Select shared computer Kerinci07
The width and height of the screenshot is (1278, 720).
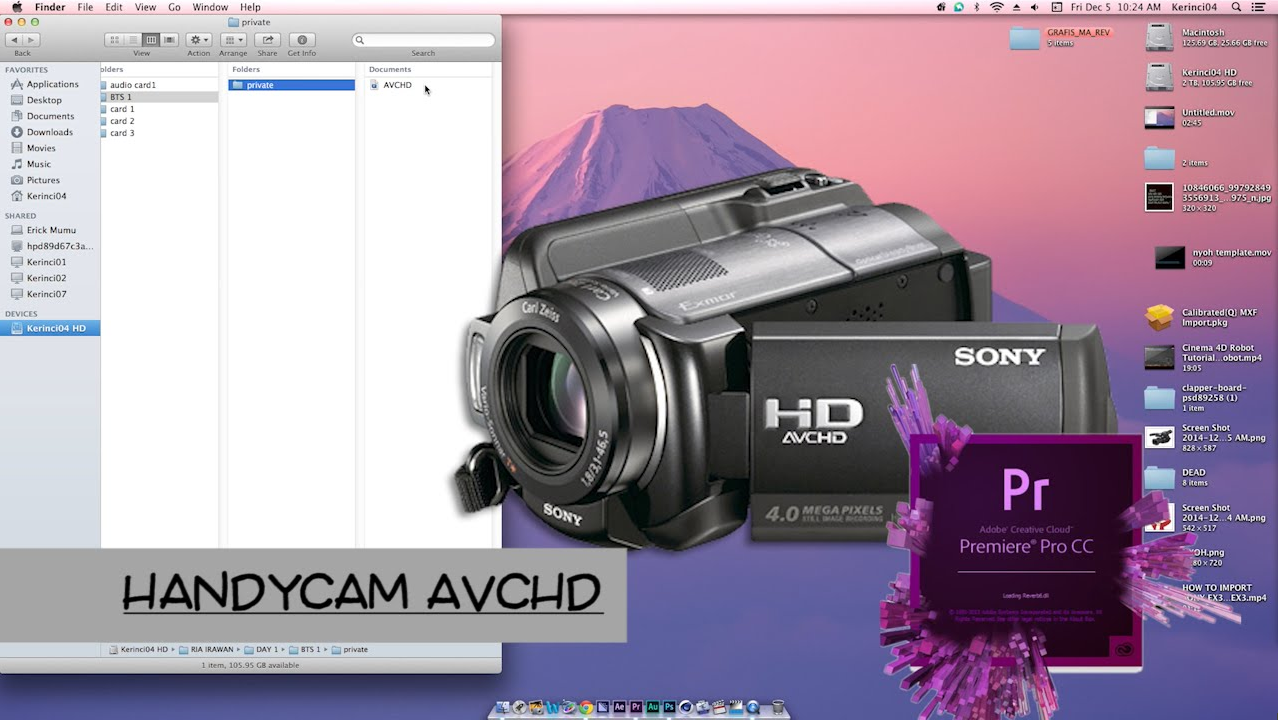tap(46, 294)
